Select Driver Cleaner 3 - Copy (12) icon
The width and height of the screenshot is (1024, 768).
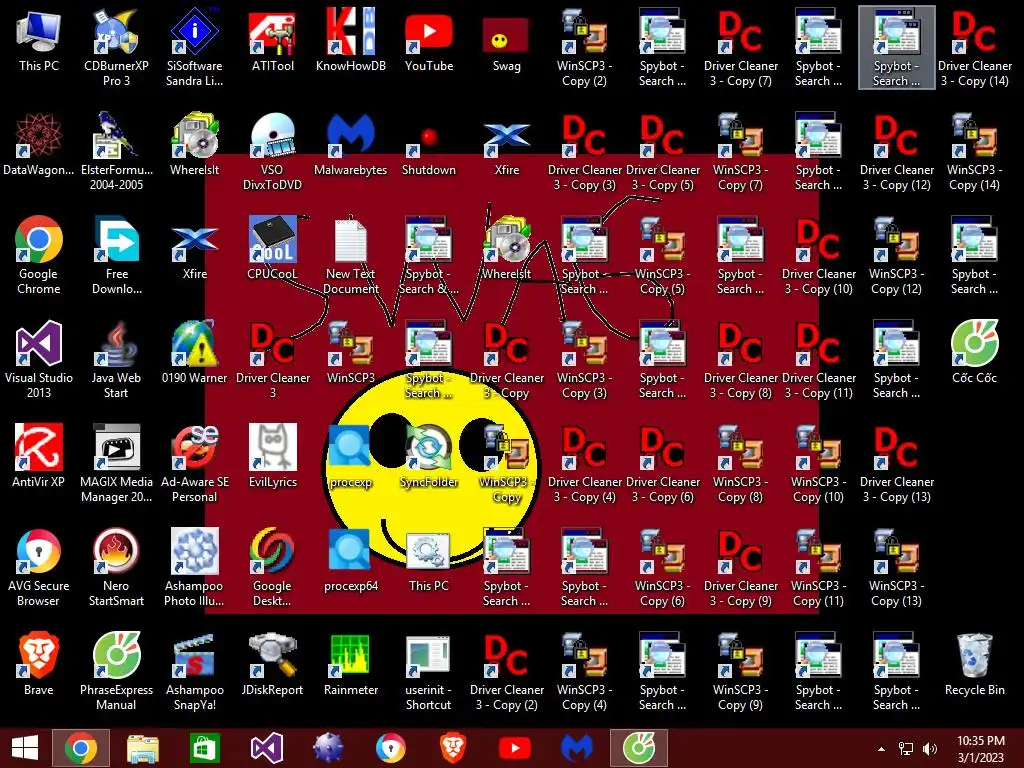(897, 152)
